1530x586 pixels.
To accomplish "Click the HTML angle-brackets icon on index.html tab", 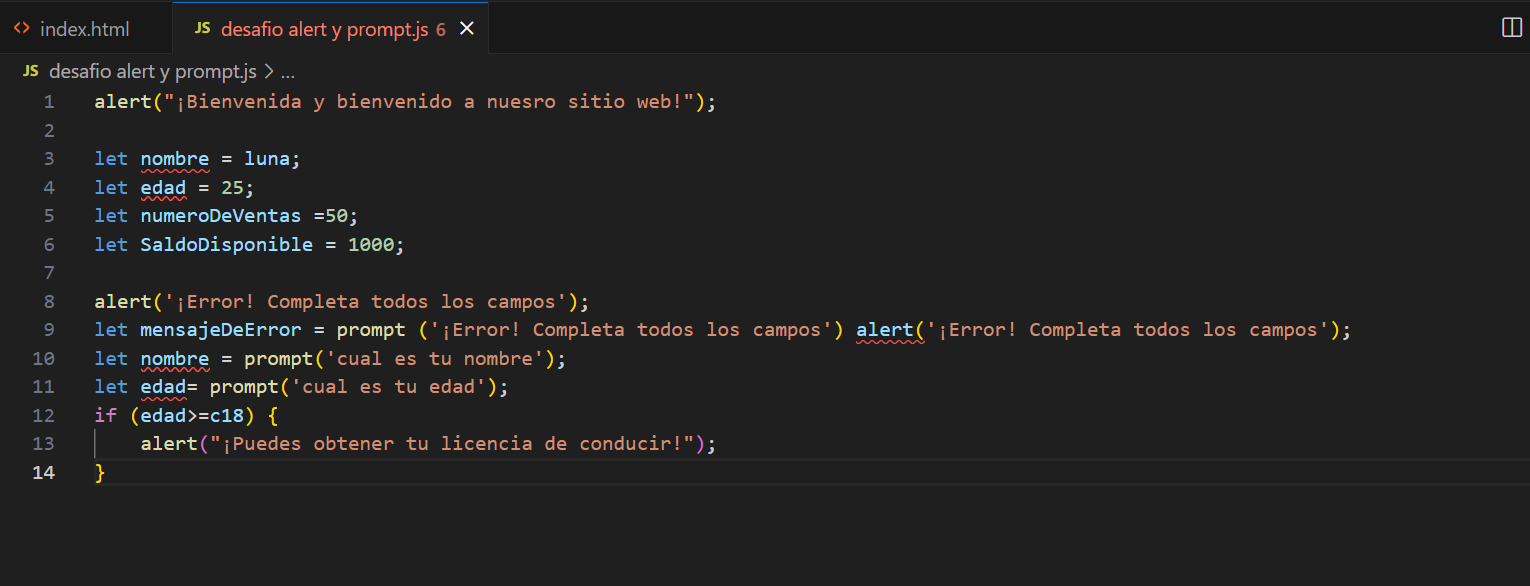I will pos(21,28).
